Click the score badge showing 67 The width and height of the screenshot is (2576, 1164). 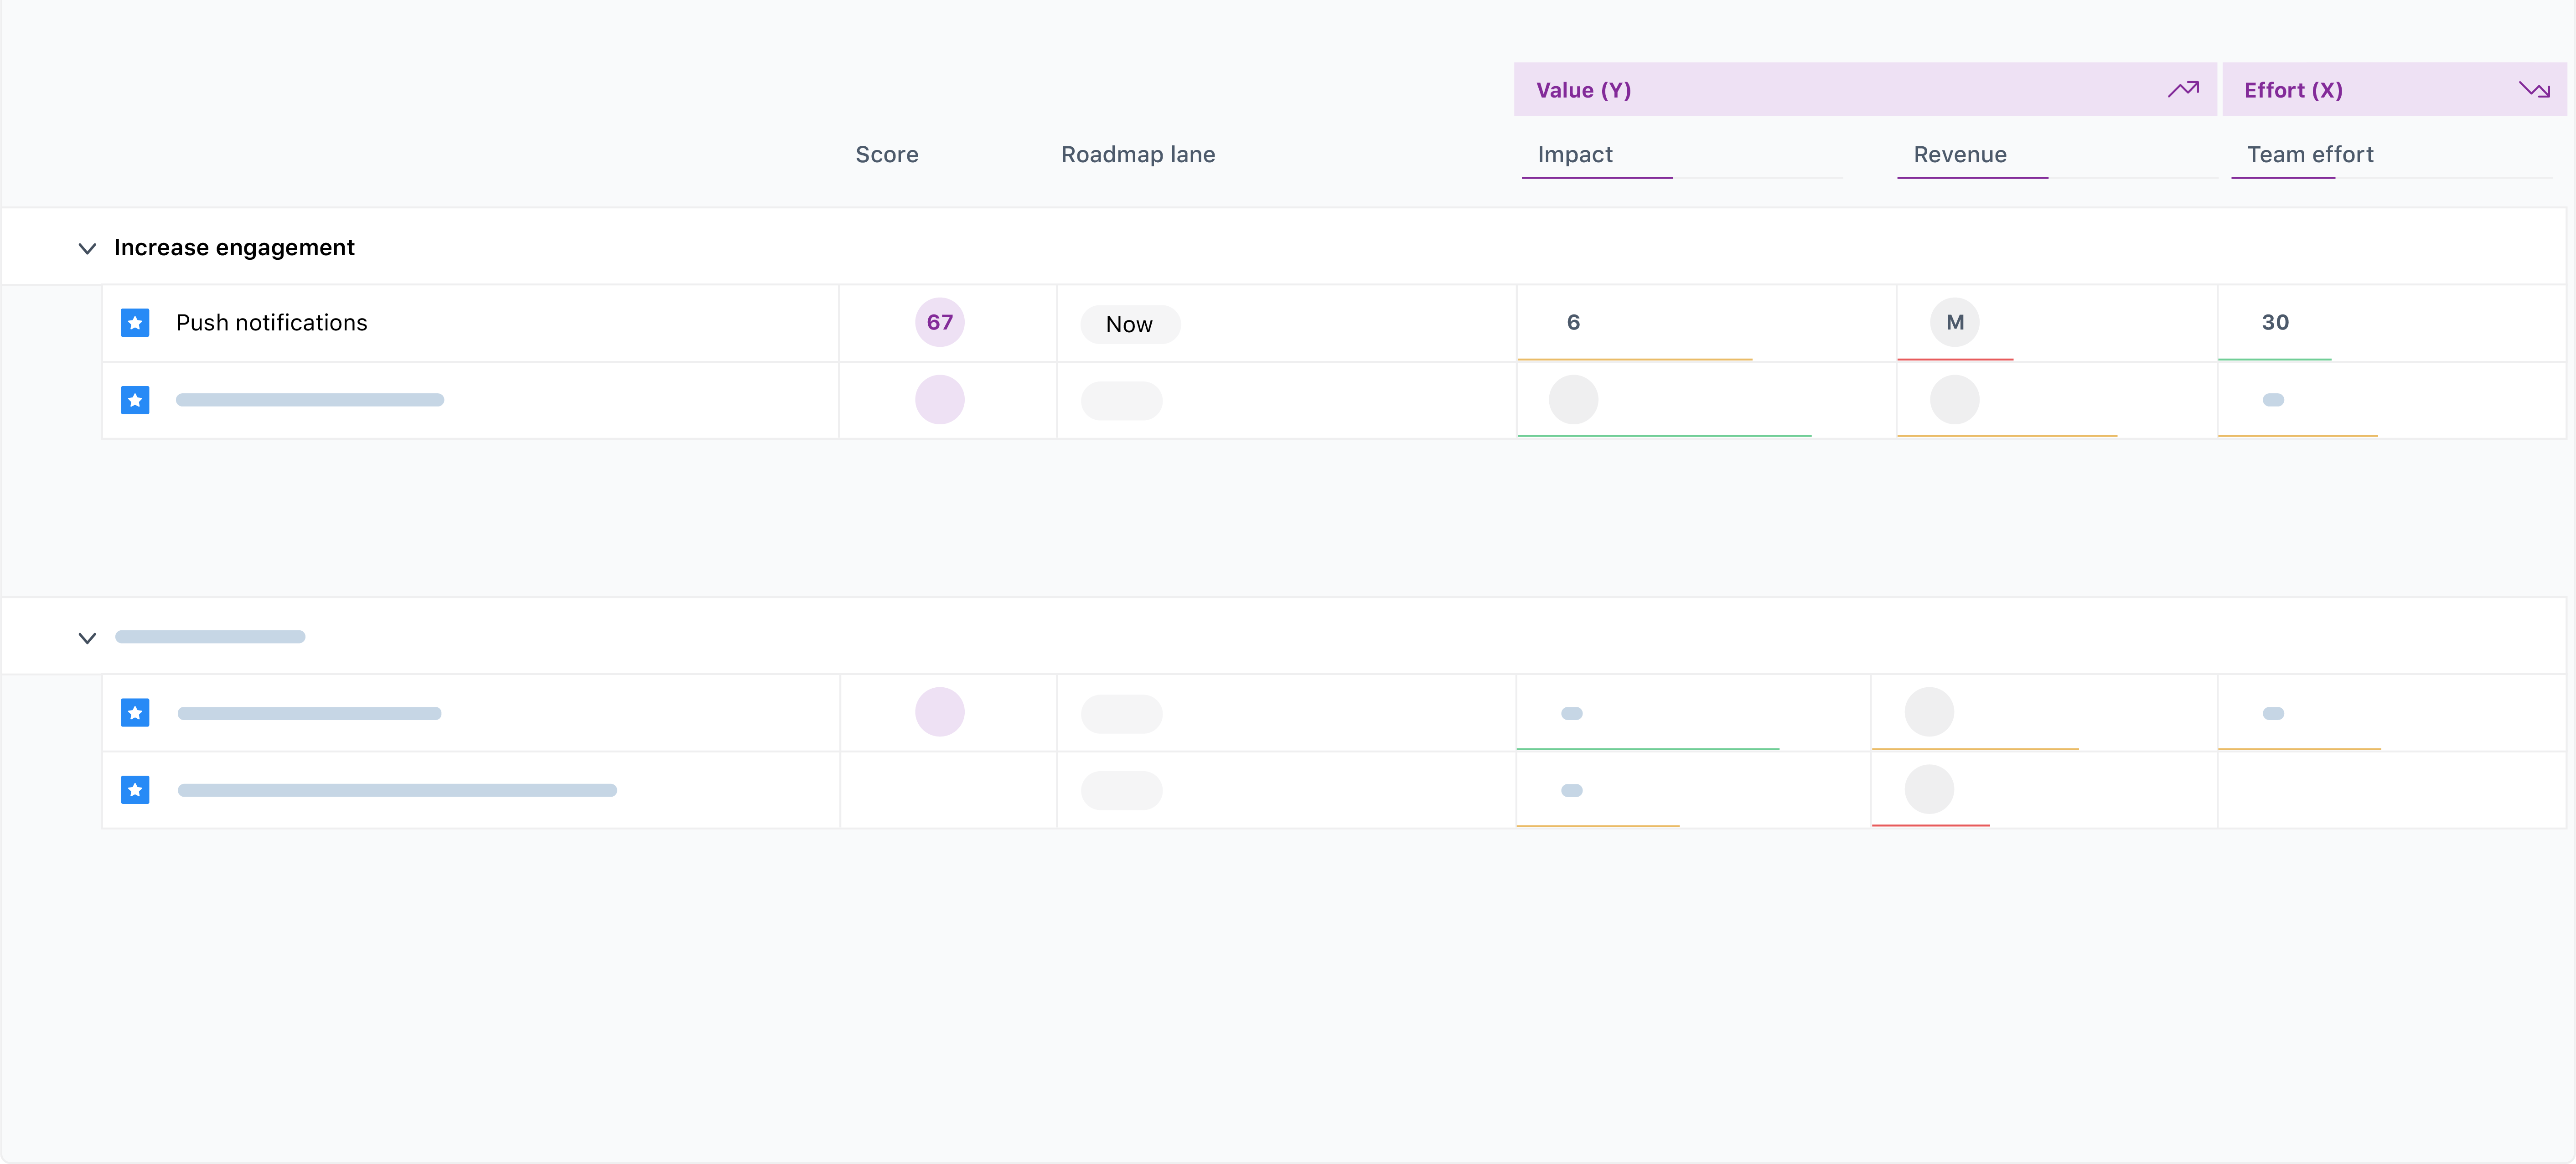tap(939, 323)
